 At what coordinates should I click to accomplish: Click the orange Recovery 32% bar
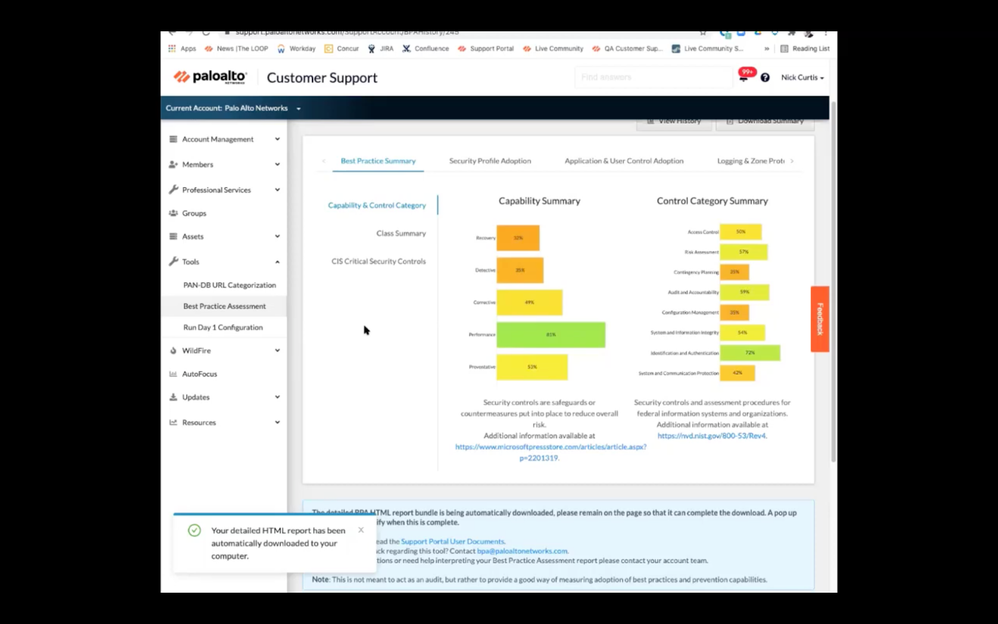(x=518, y=238)
